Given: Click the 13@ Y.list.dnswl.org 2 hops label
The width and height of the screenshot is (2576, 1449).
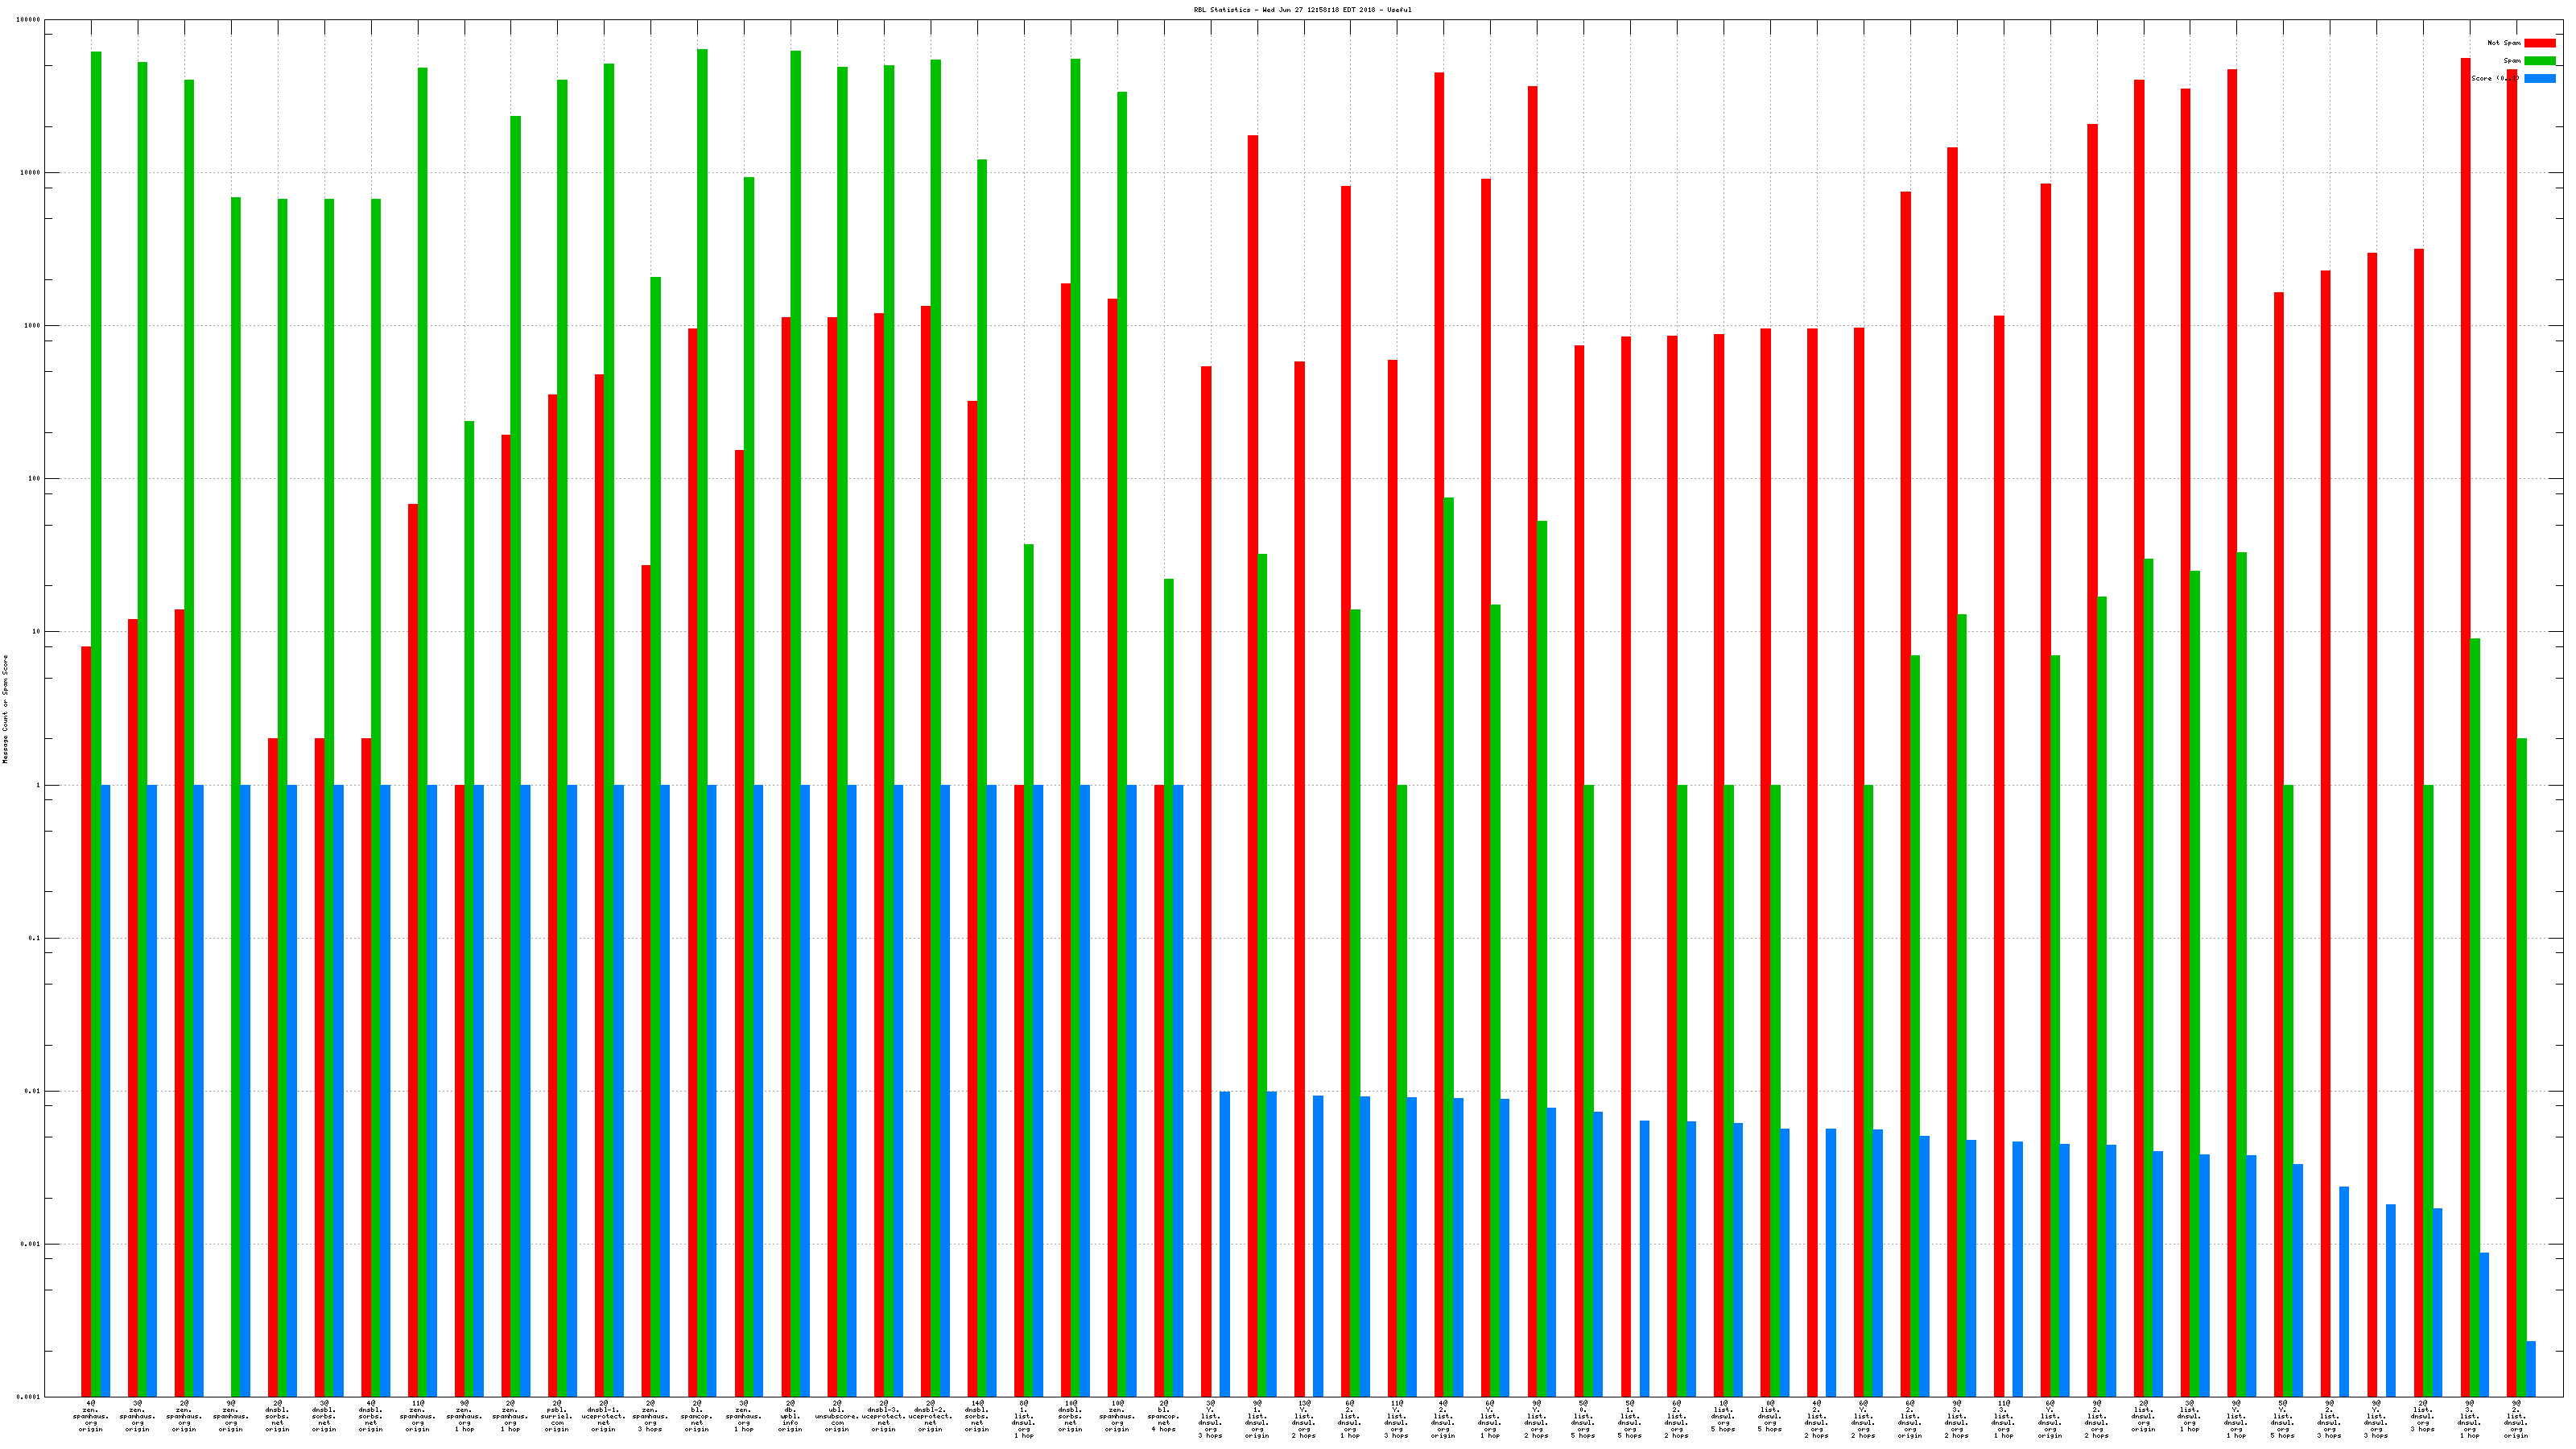Looking at the screenshot, I should [x=1303, y=1419].
